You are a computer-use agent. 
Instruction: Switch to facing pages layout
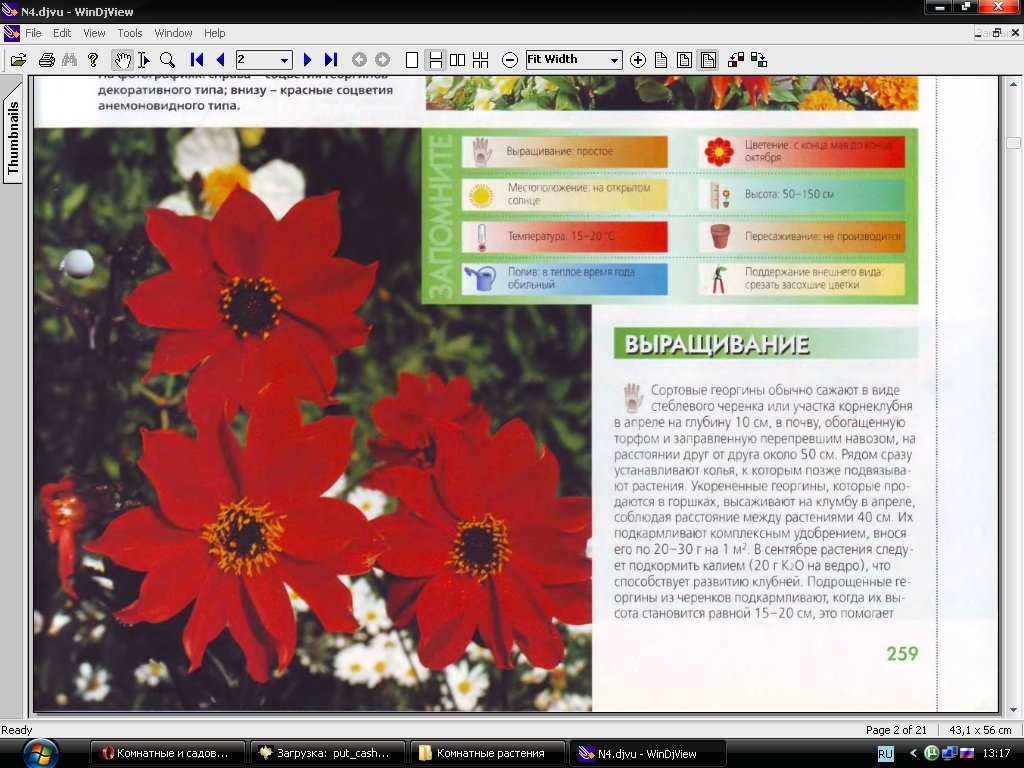pyautogui.click(x=457, y=60)
